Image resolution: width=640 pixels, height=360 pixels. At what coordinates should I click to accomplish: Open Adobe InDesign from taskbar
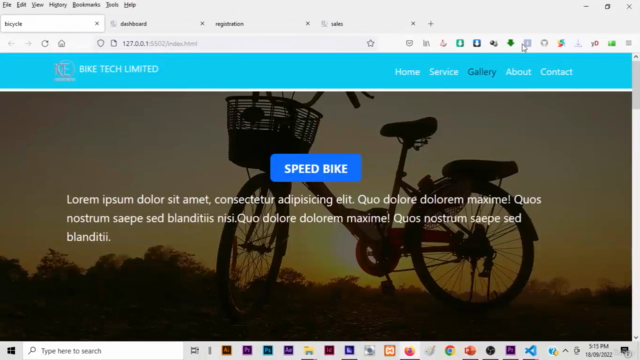(329, 351)
